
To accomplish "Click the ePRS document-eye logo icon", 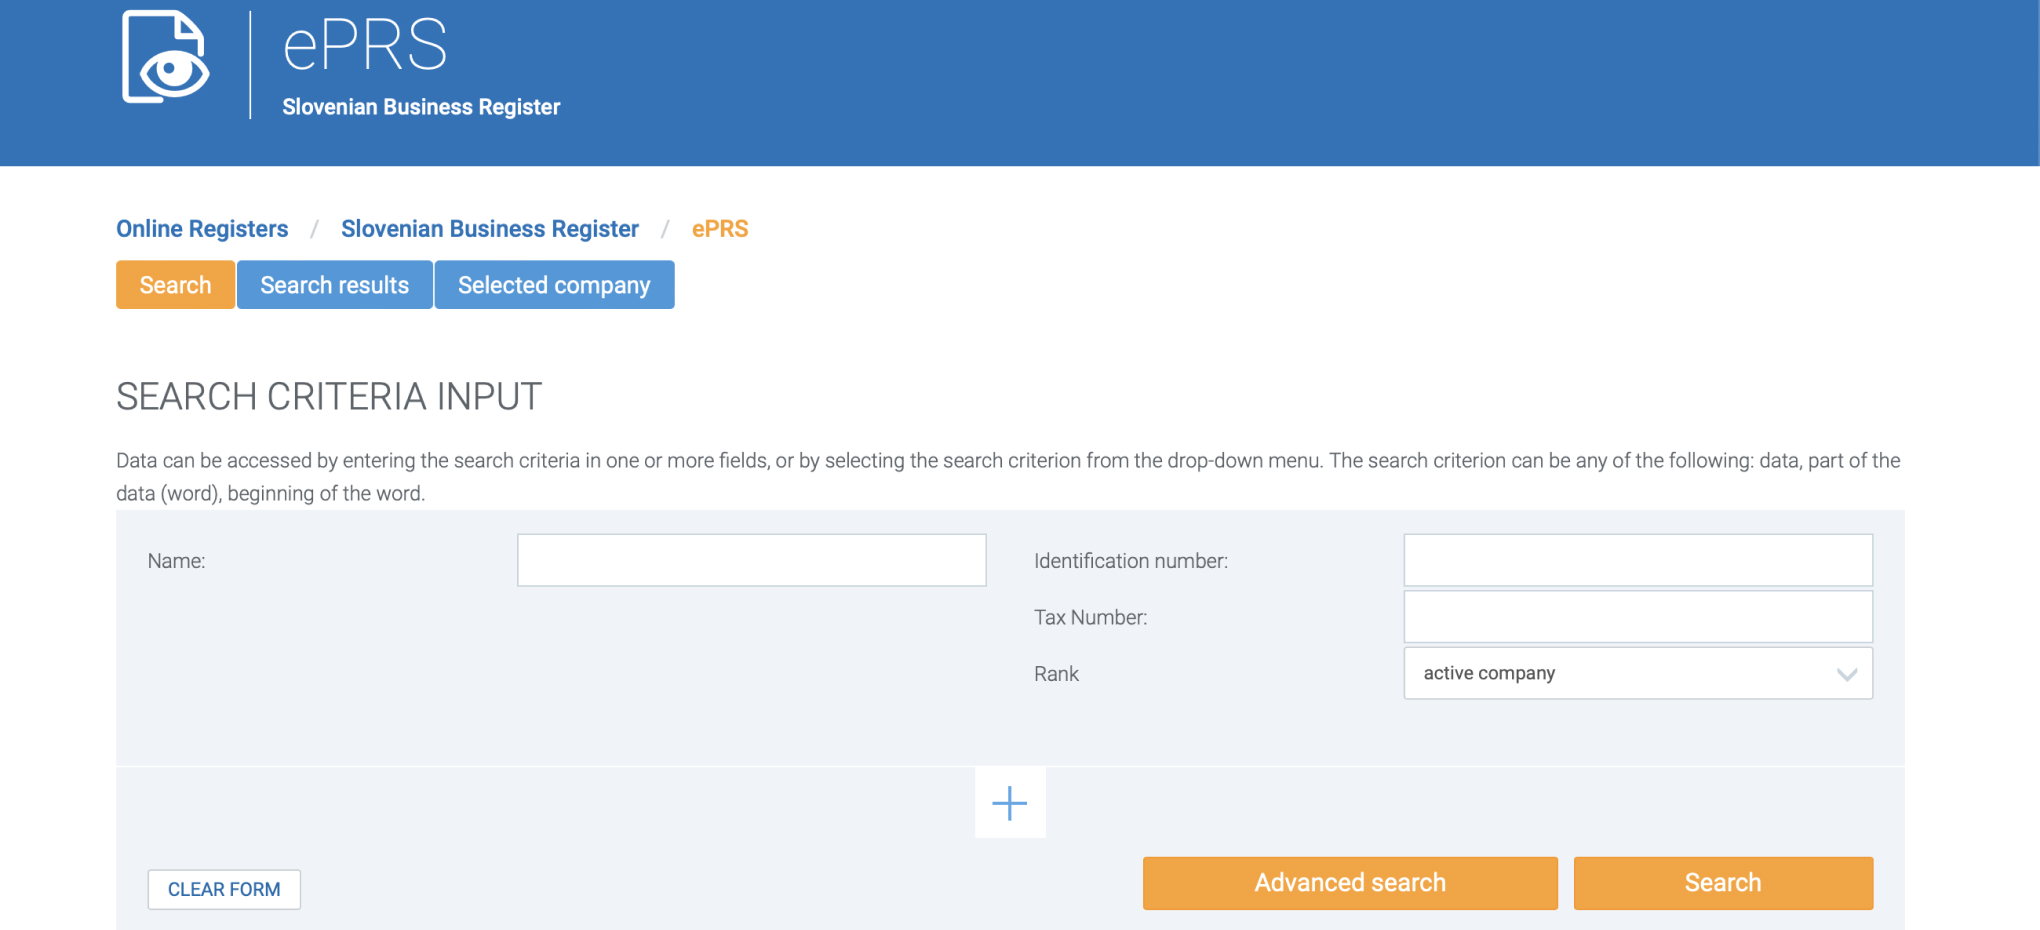I will pos(165,58).
